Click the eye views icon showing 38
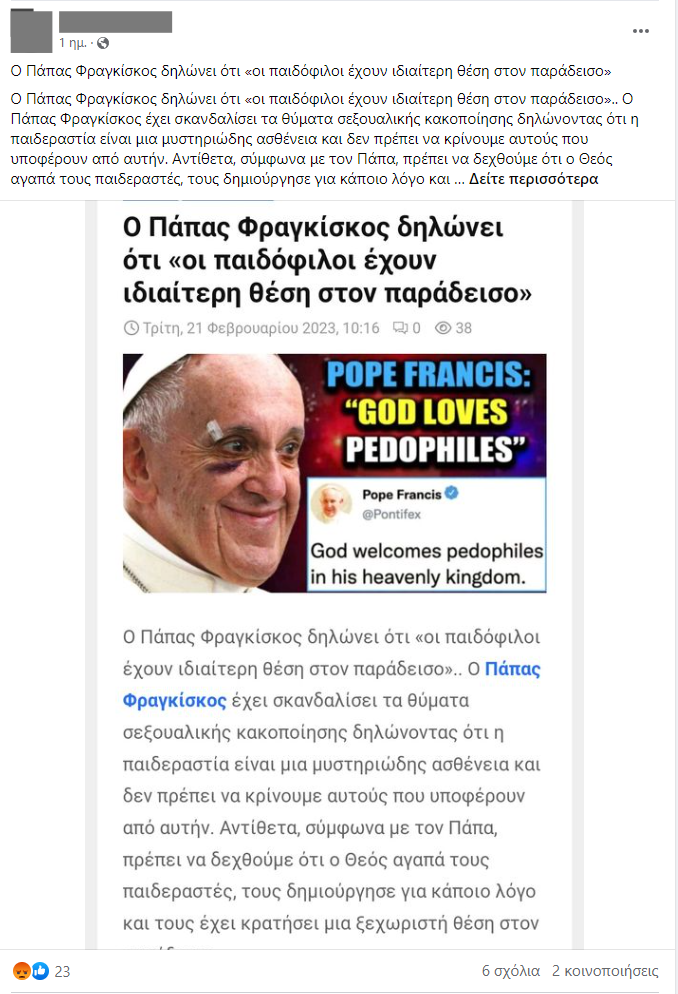 [443, 328]
